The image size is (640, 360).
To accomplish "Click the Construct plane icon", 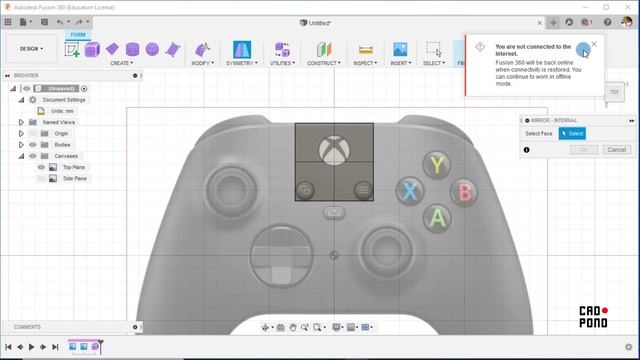I will tap(324, 50).
